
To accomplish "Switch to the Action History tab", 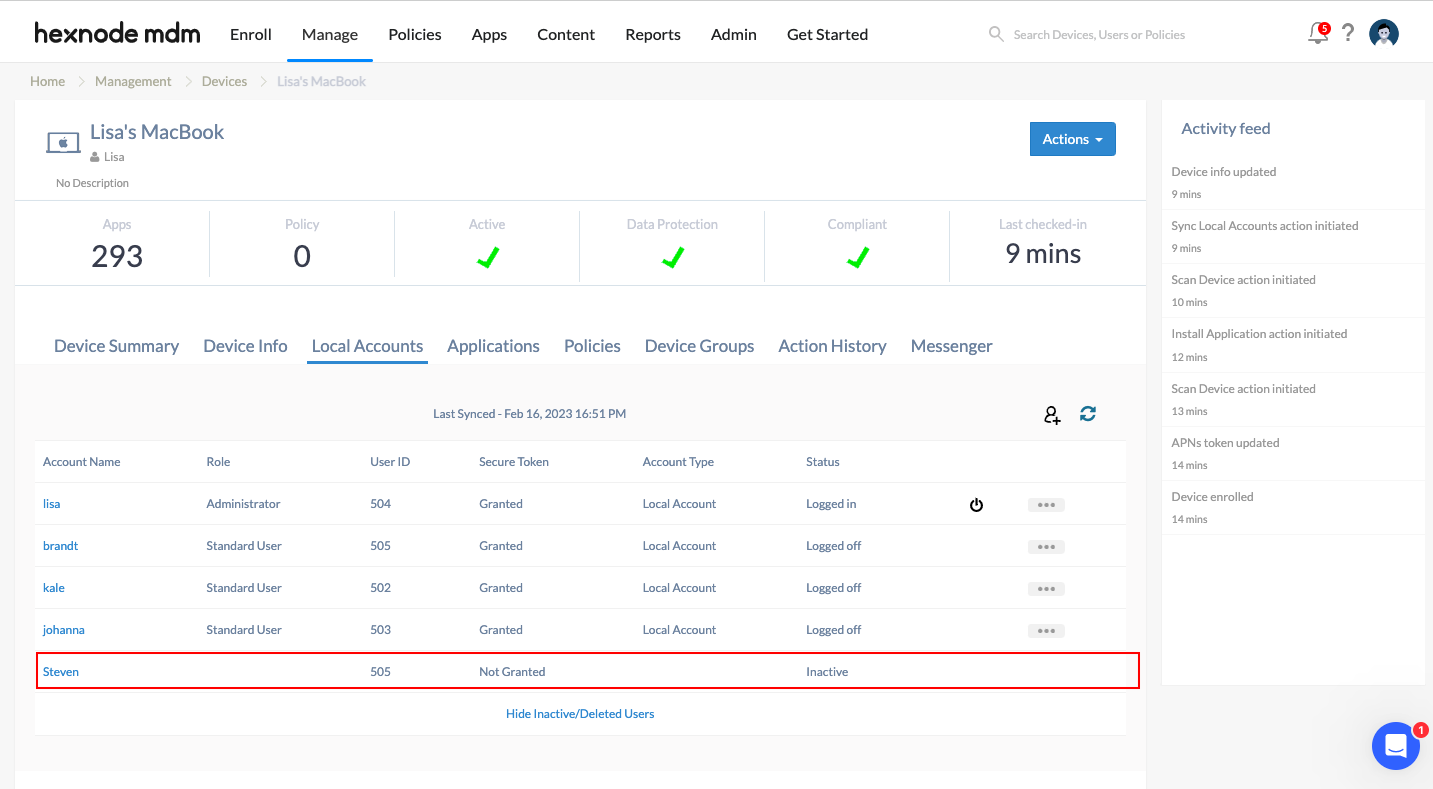I will coord(832,346).
